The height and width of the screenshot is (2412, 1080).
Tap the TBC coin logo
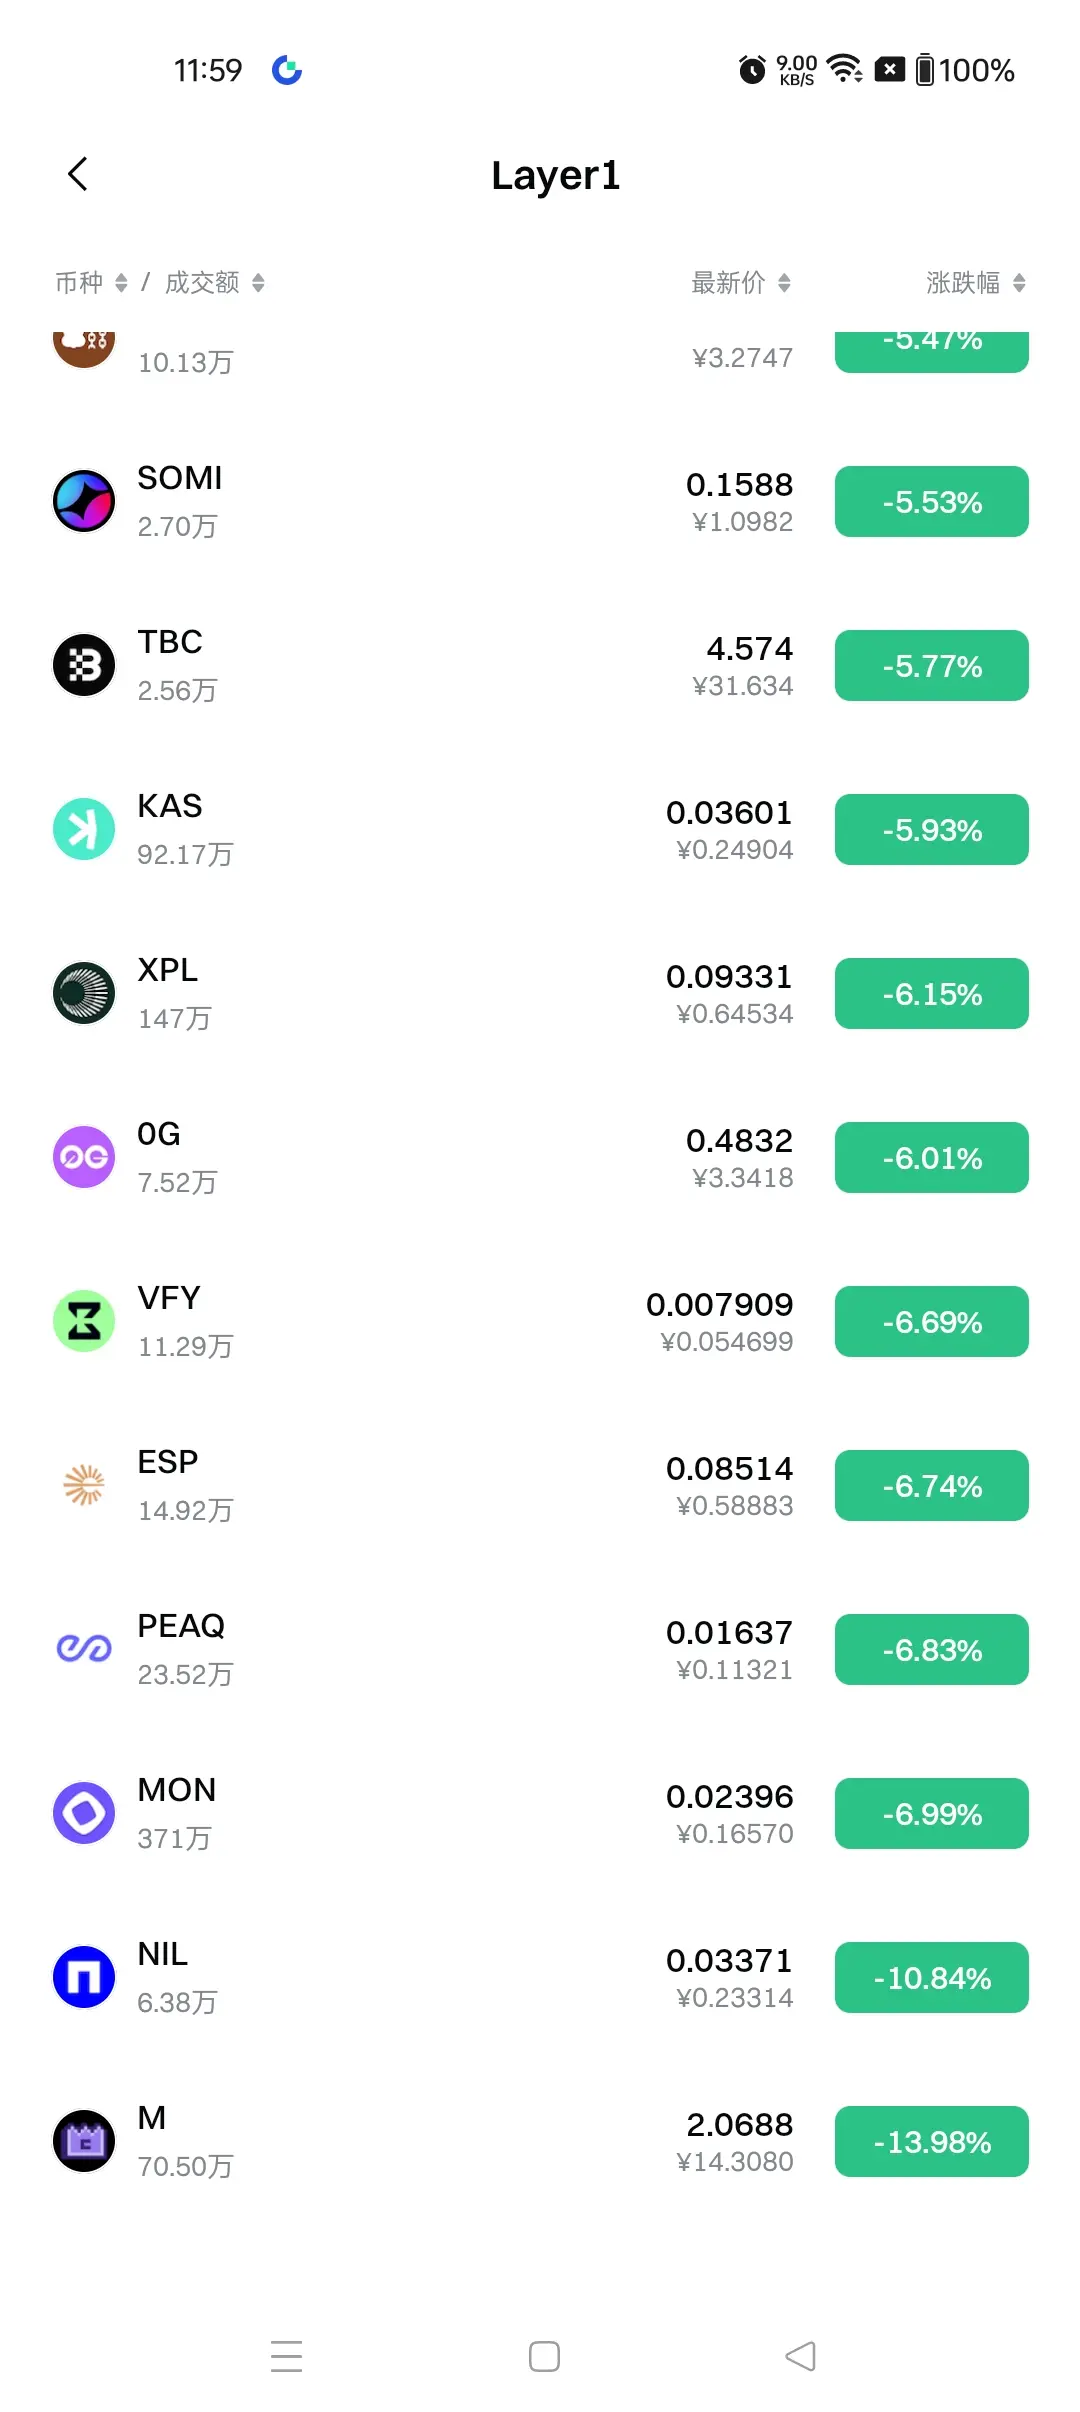(84, 665)
